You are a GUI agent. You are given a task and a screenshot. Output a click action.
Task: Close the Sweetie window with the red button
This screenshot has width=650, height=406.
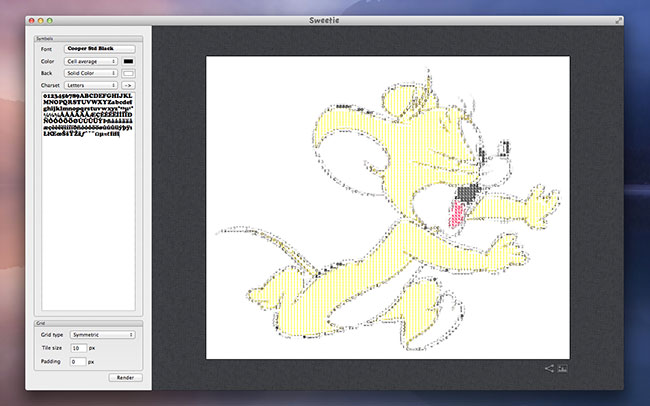click(33, 19)
